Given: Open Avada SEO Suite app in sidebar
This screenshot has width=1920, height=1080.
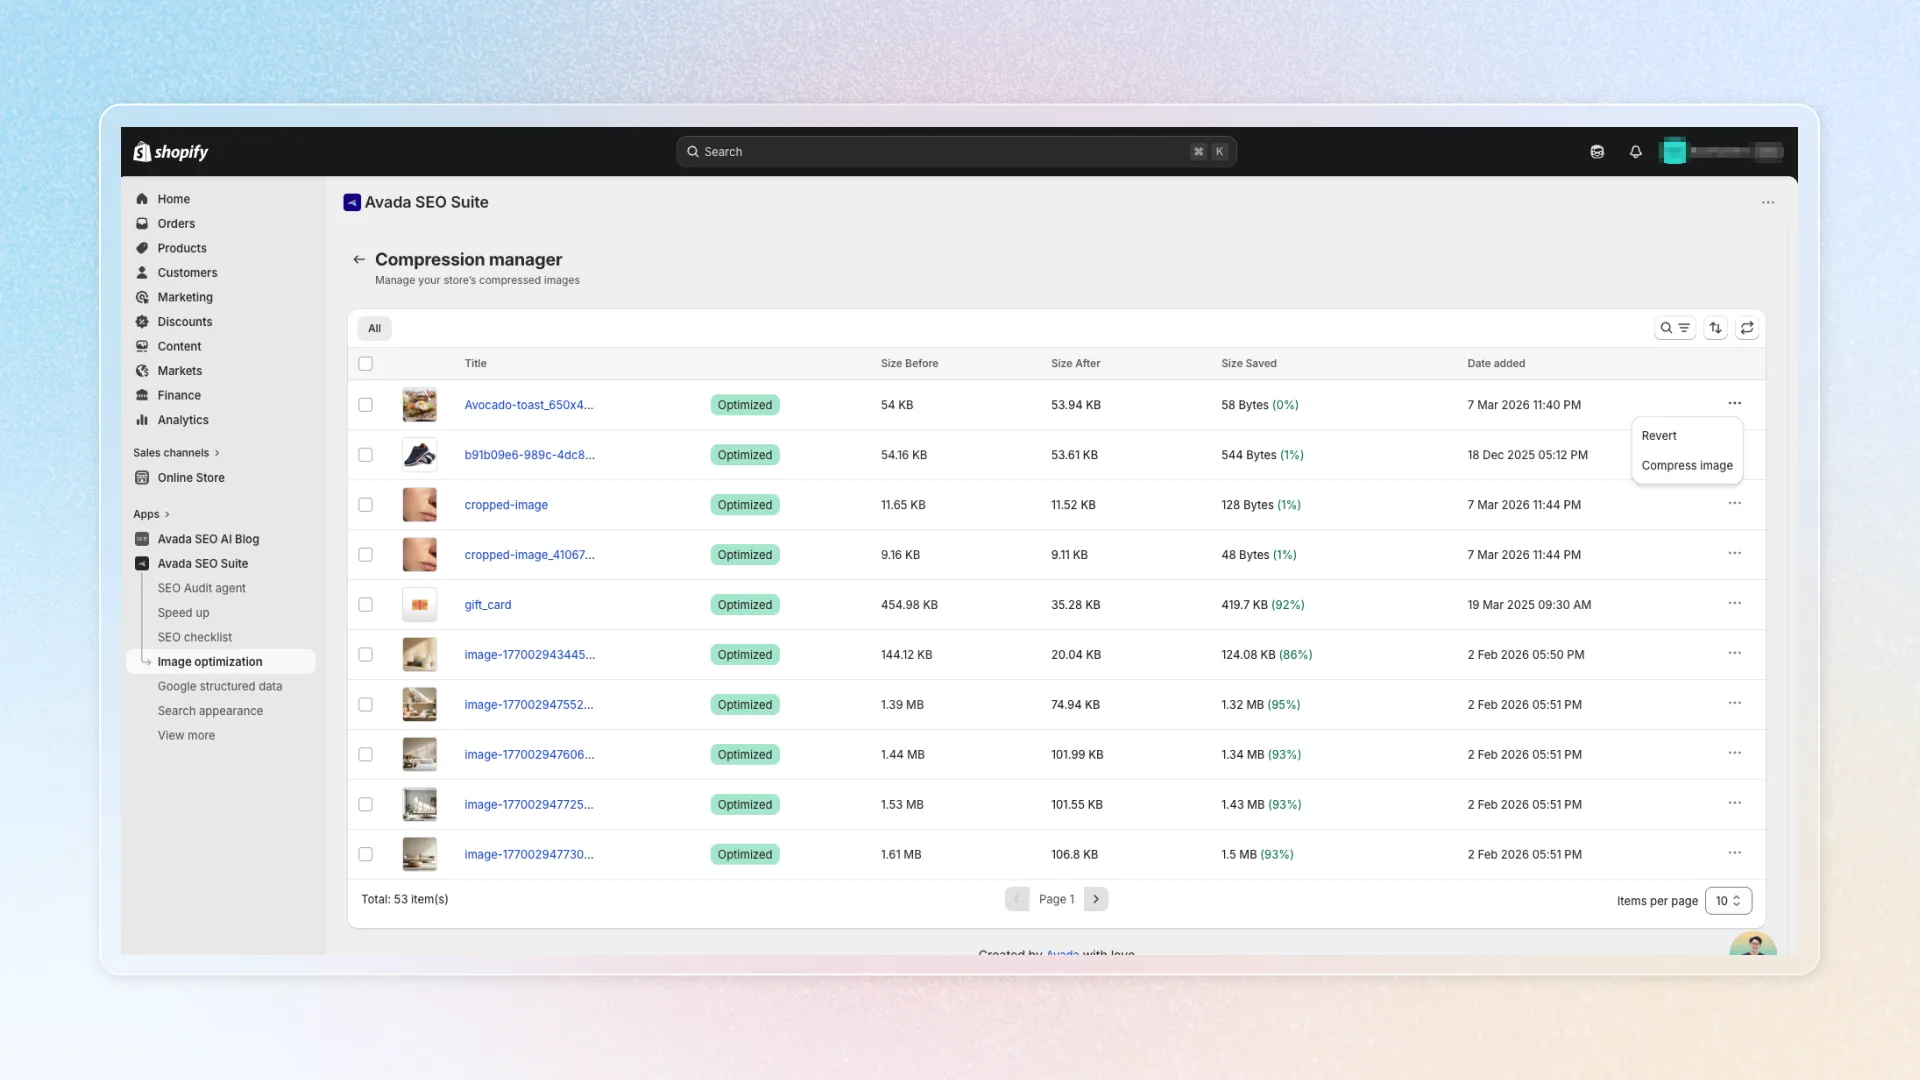Looking at the screenshot, I should coord(202,564).
